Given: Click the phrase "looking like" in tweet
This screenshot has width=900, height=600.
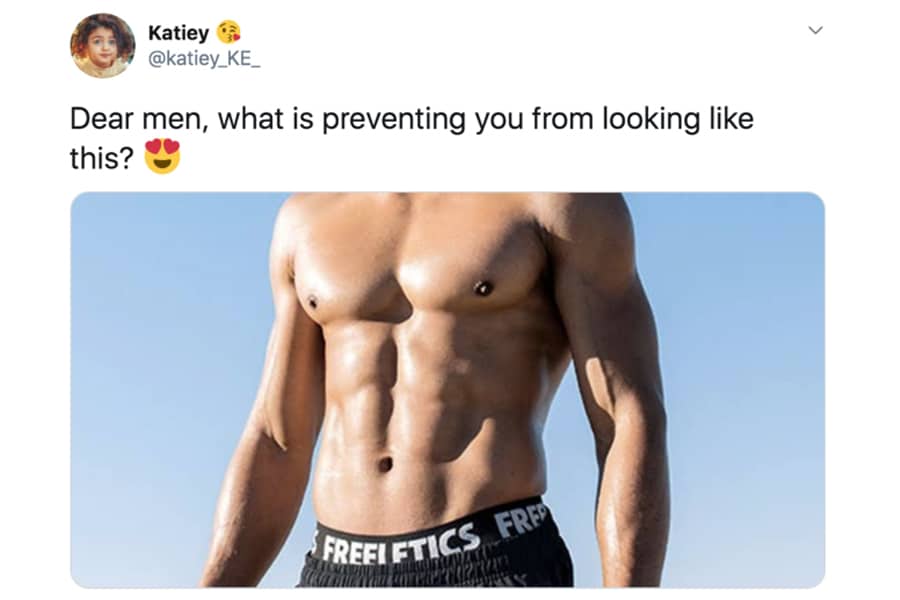Looking at the screenshot, I should (678, 119).
